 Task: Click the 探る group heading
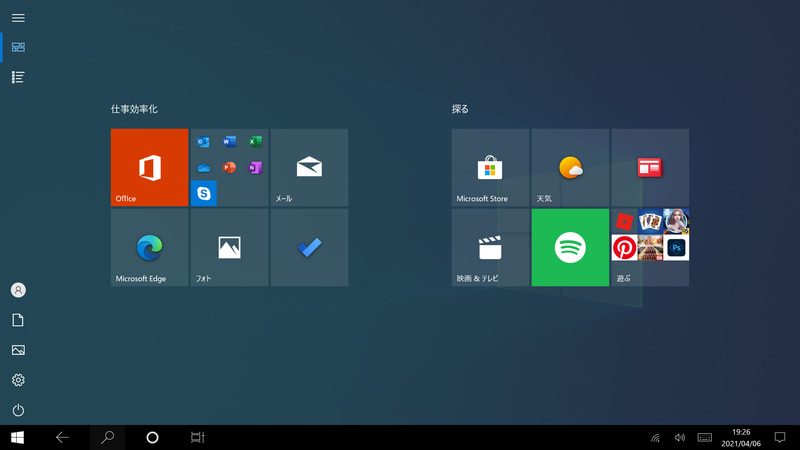click(460, 109)
